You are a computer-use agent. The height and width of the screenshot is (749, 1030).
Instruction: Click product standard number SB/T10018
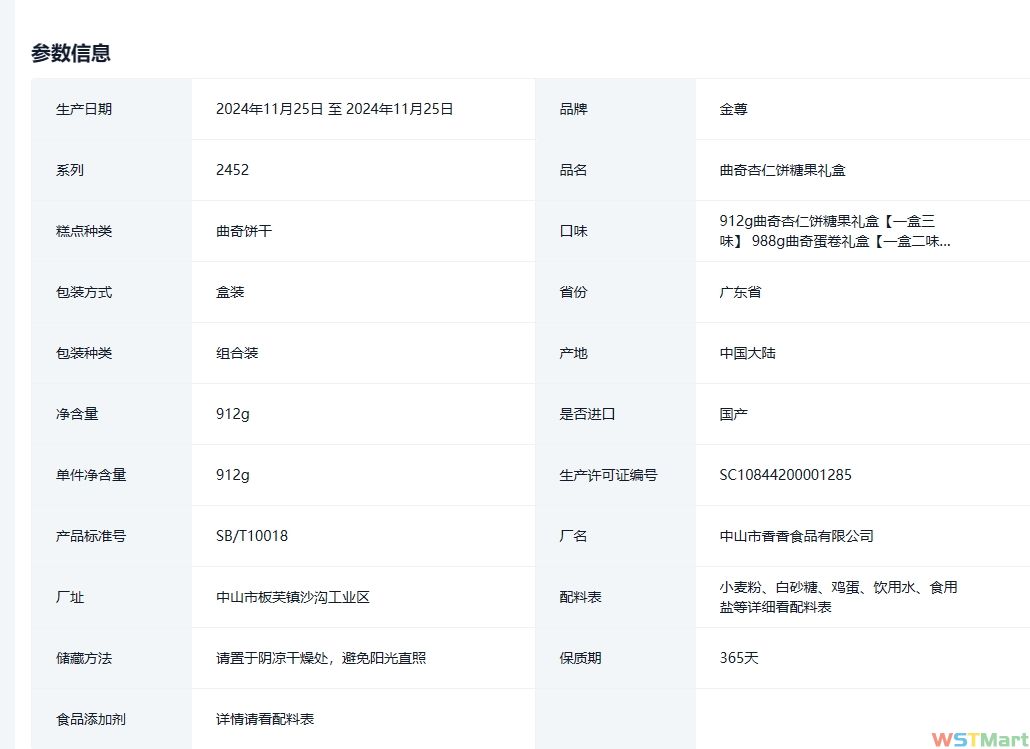click(x=251, y=536)
